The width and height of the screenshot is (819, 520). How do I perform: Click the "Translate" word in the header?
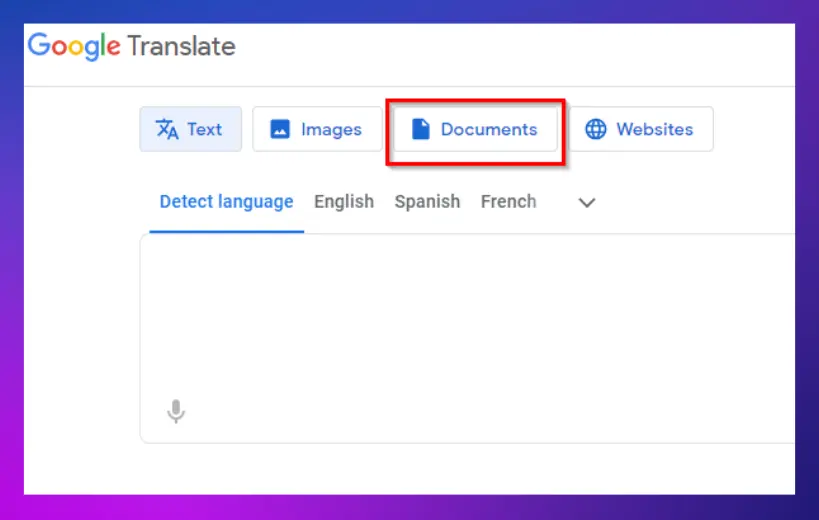point(181,46)
